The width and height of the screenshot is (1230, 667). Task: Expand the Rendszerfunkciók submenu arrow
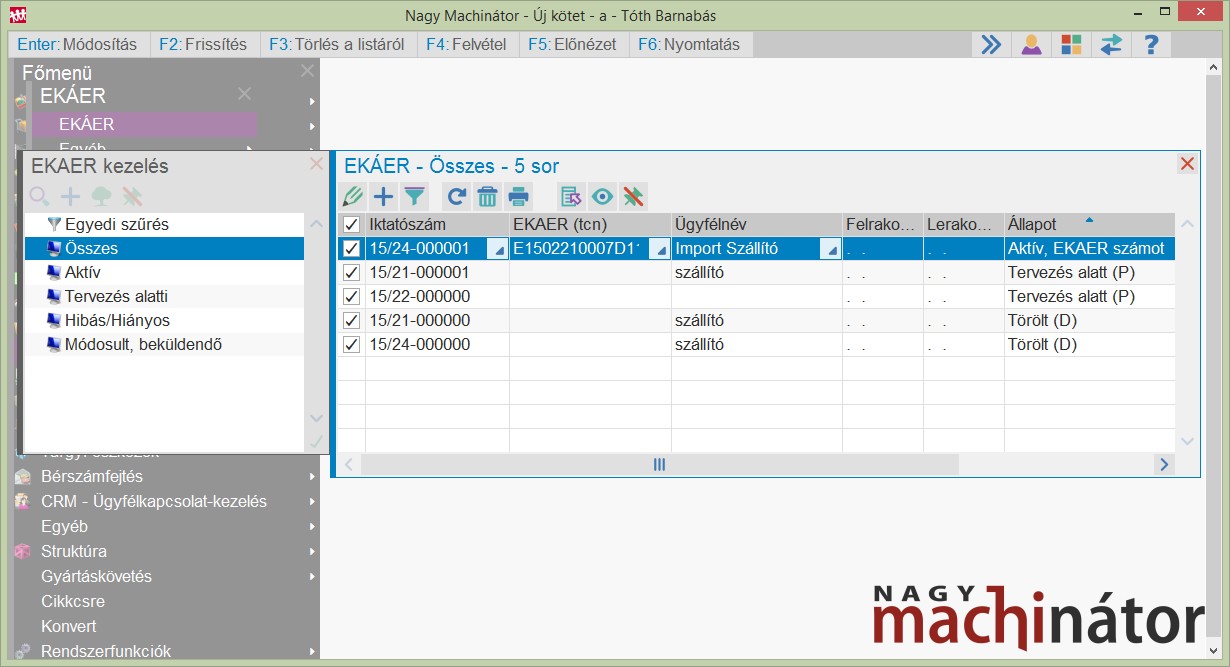(x=313, y=652)
